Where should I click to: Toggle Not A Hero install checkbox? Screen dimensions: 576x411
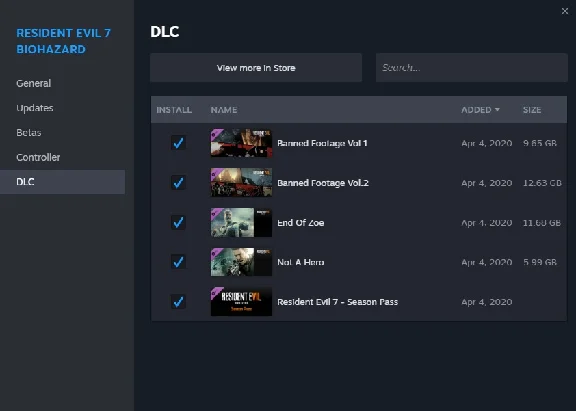(178, 262)
